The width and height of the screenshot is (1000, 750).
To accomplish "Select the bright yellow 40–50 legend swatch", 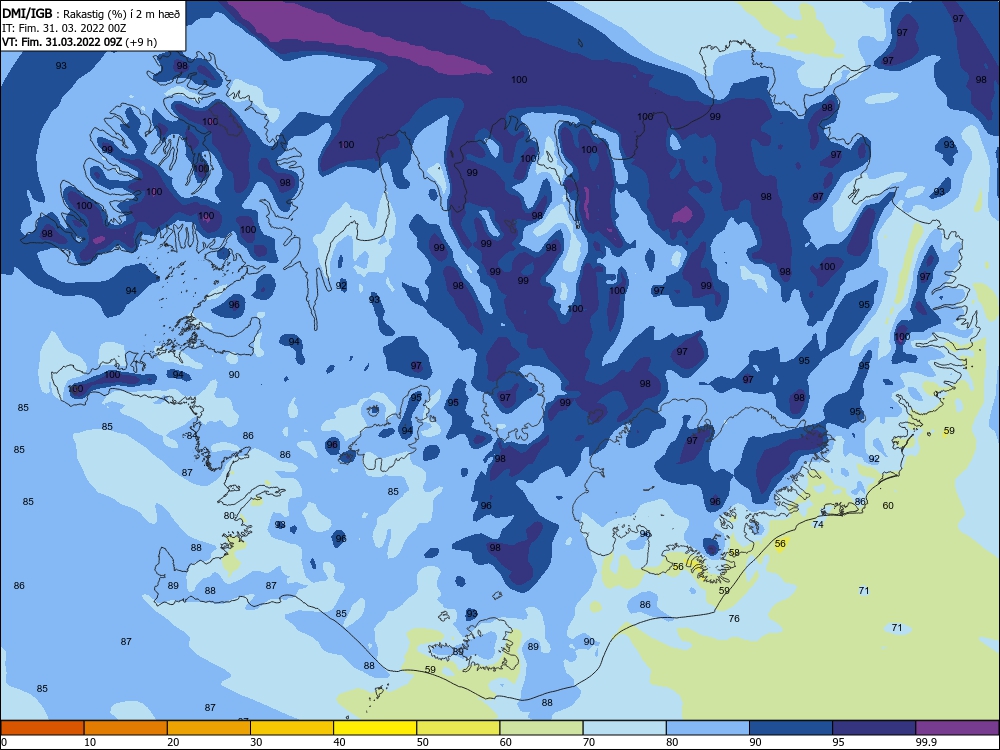I will pyautogui.click(x=375, y=728).
